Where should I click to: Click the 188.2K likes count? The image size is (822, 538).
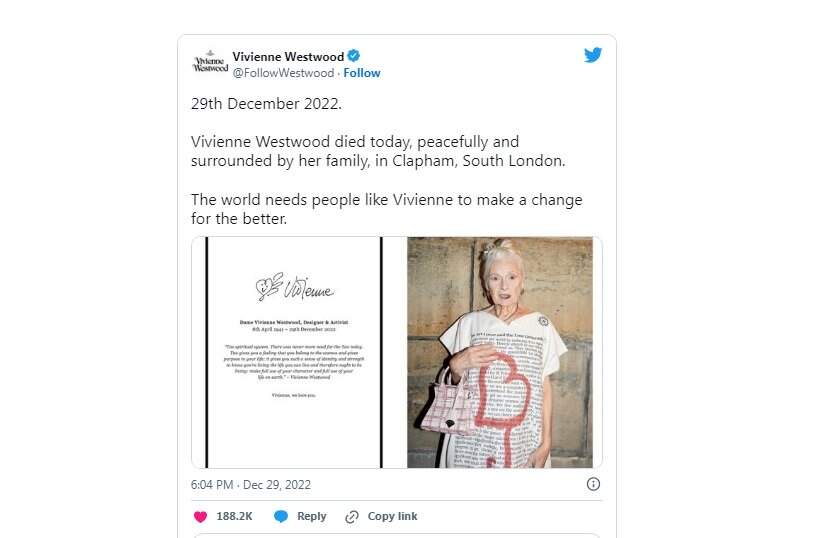point(234,516)
